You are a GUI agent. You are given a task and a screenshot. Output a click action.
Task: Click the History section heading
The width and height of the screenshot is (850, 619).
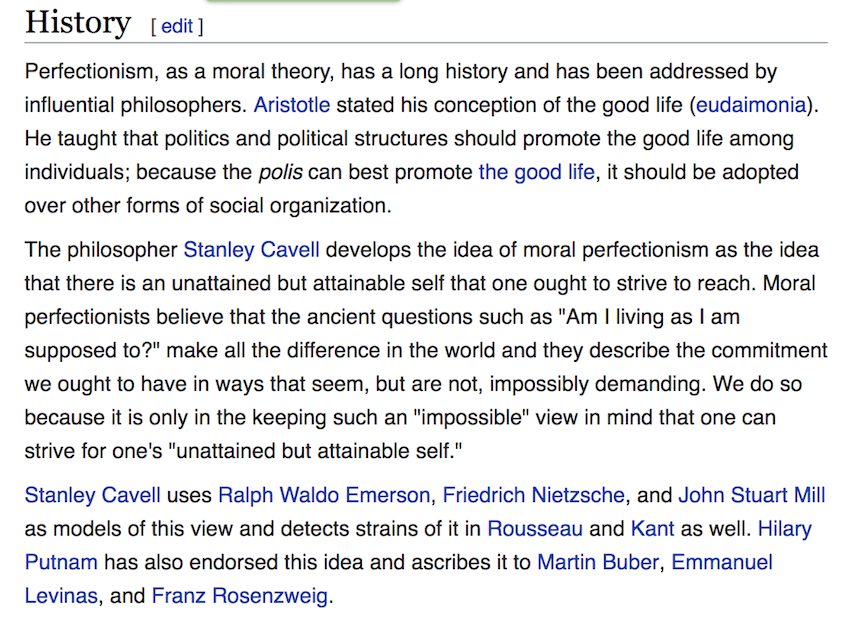tap(78, 22)
